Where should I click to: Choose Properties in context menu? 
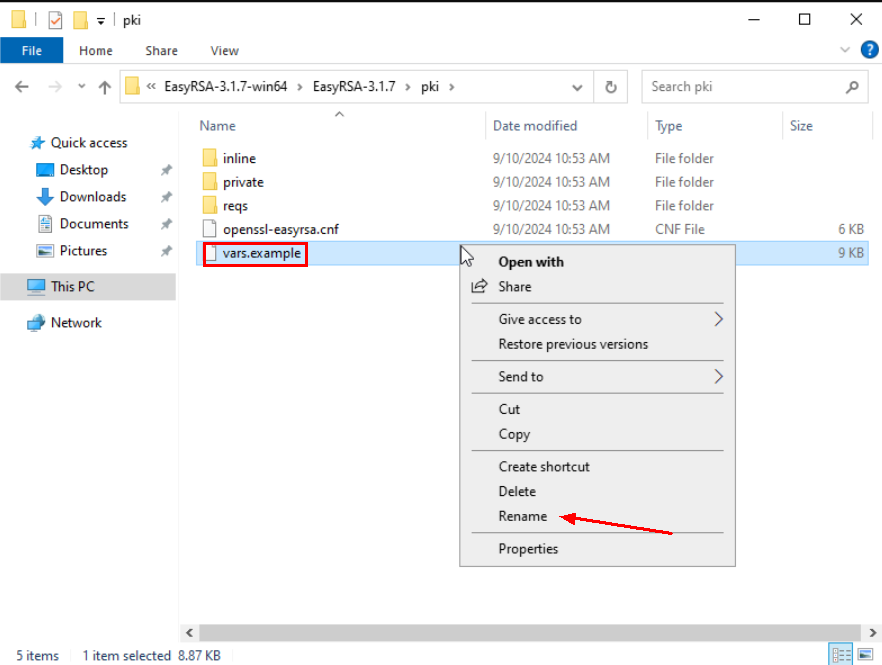tap(528, 548)
